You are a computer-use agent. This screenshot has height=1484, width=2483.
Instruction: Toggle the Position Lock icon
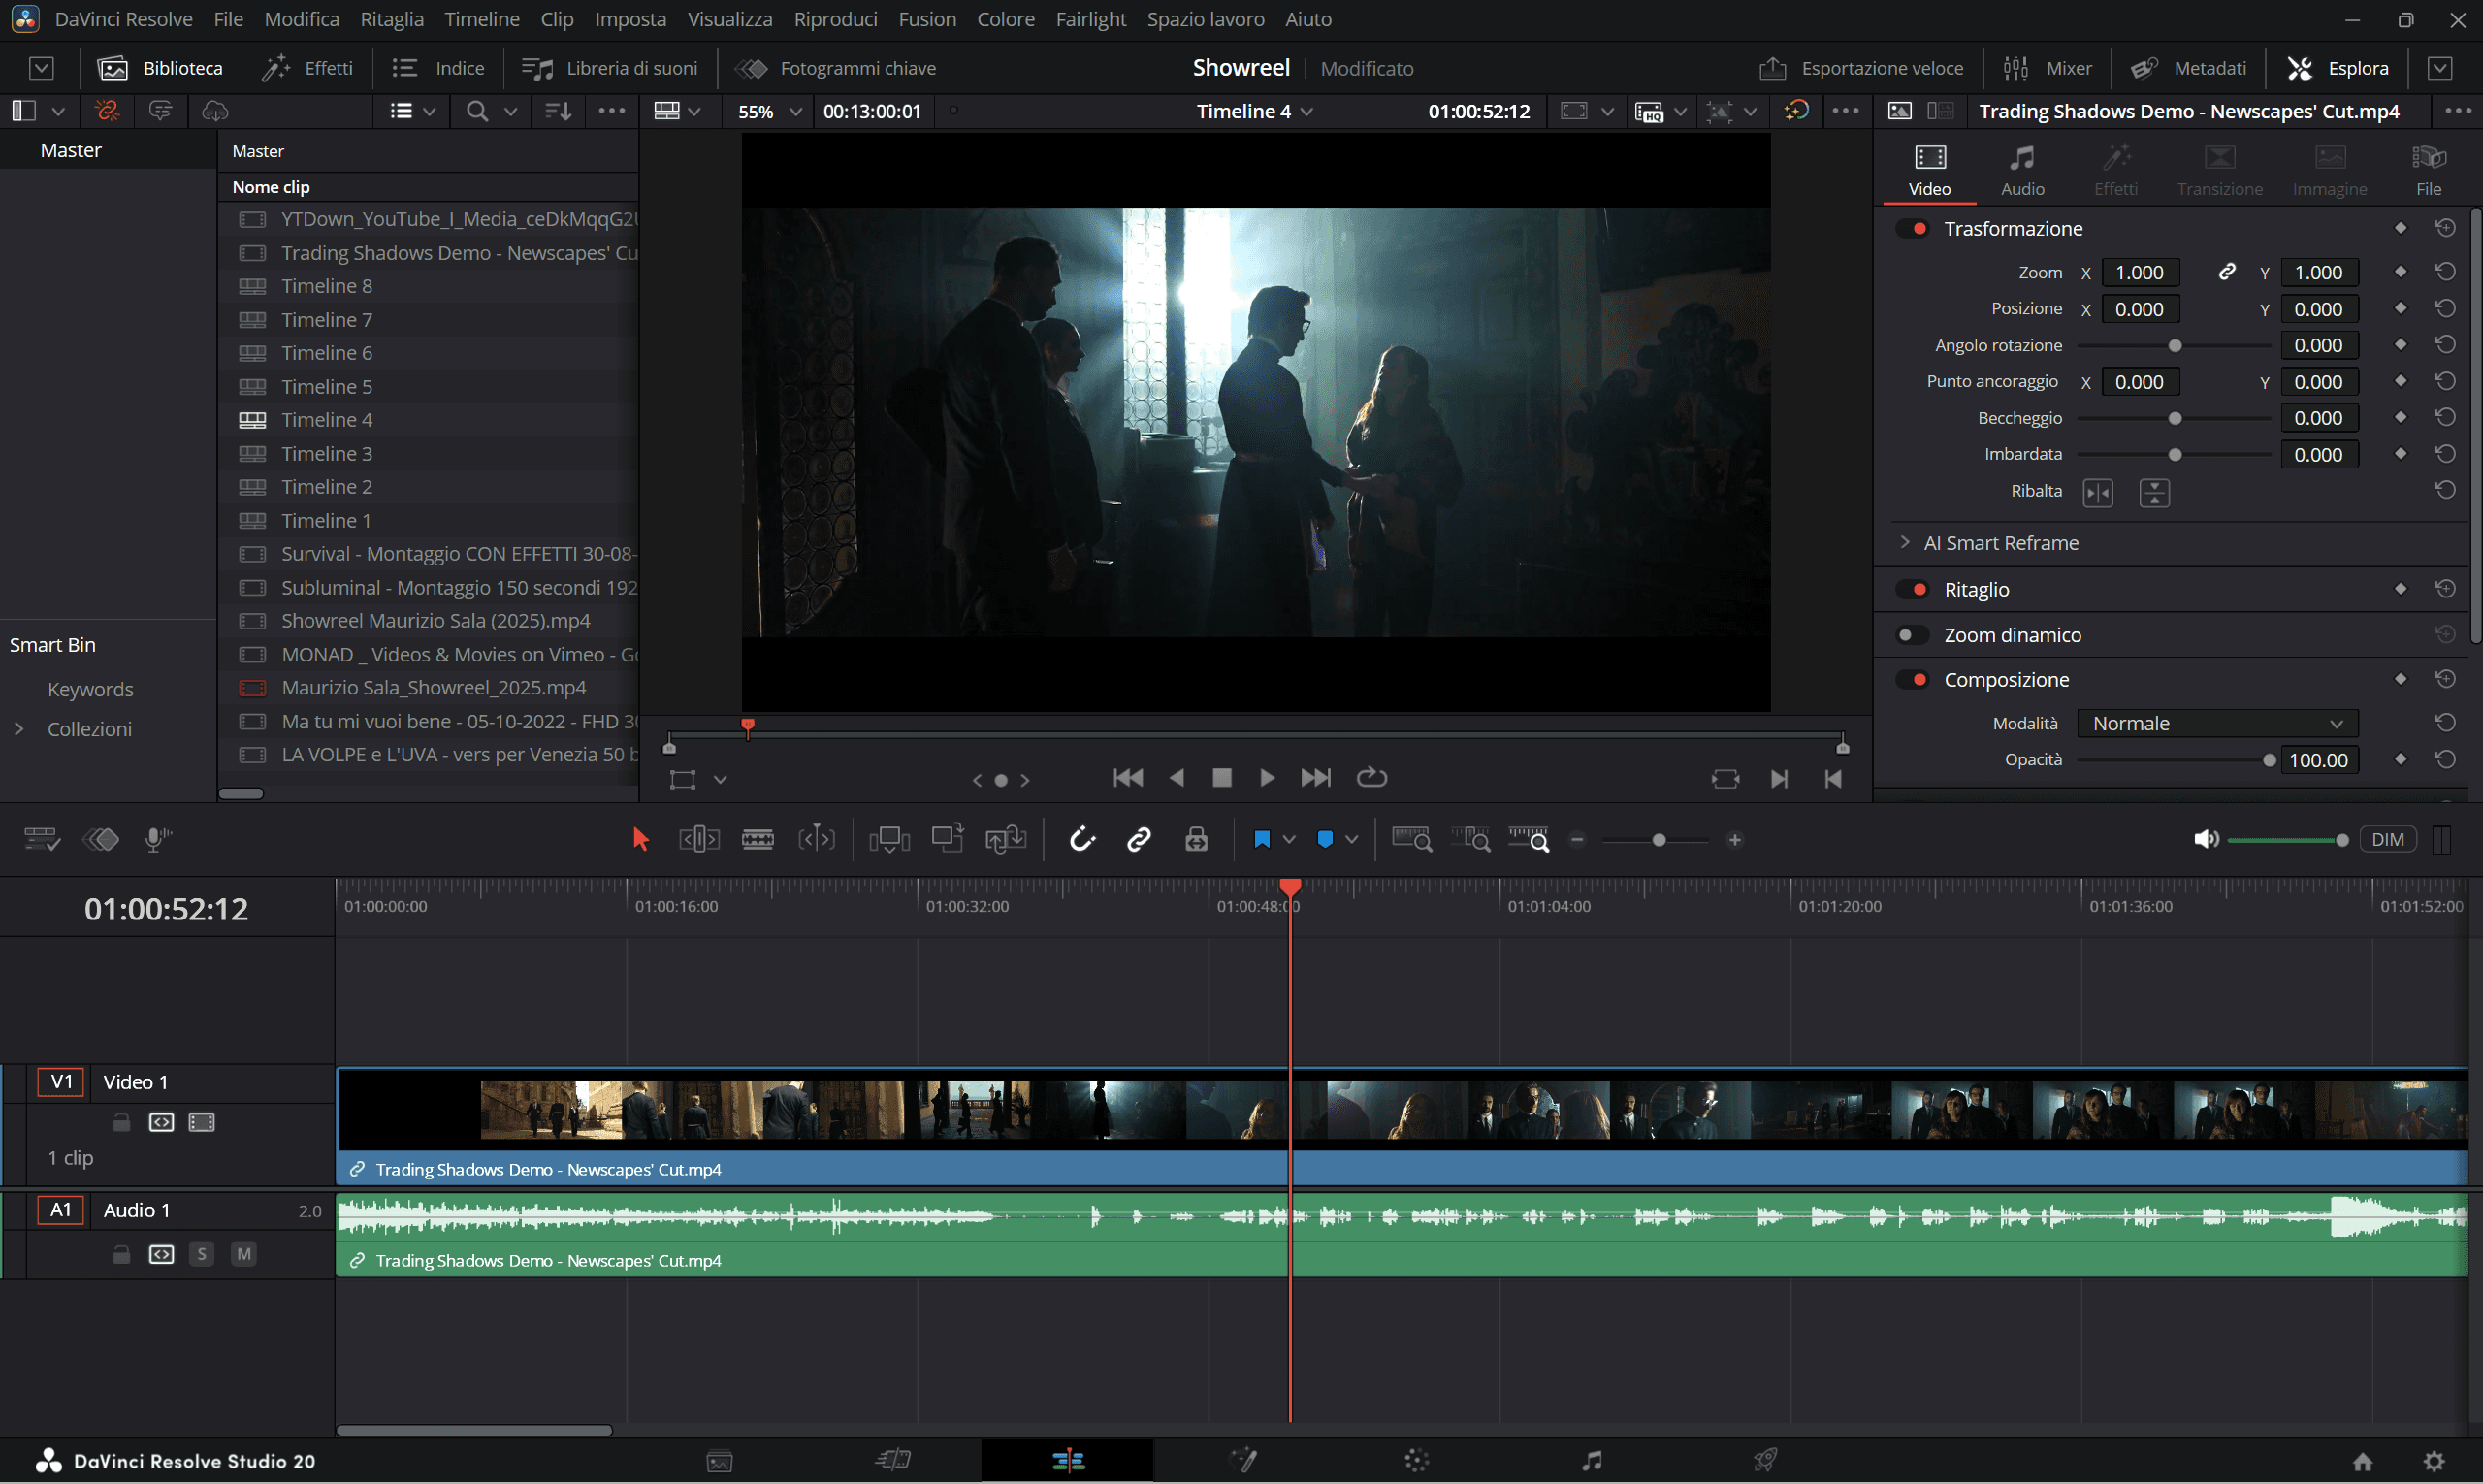(x=1196, y=840)
